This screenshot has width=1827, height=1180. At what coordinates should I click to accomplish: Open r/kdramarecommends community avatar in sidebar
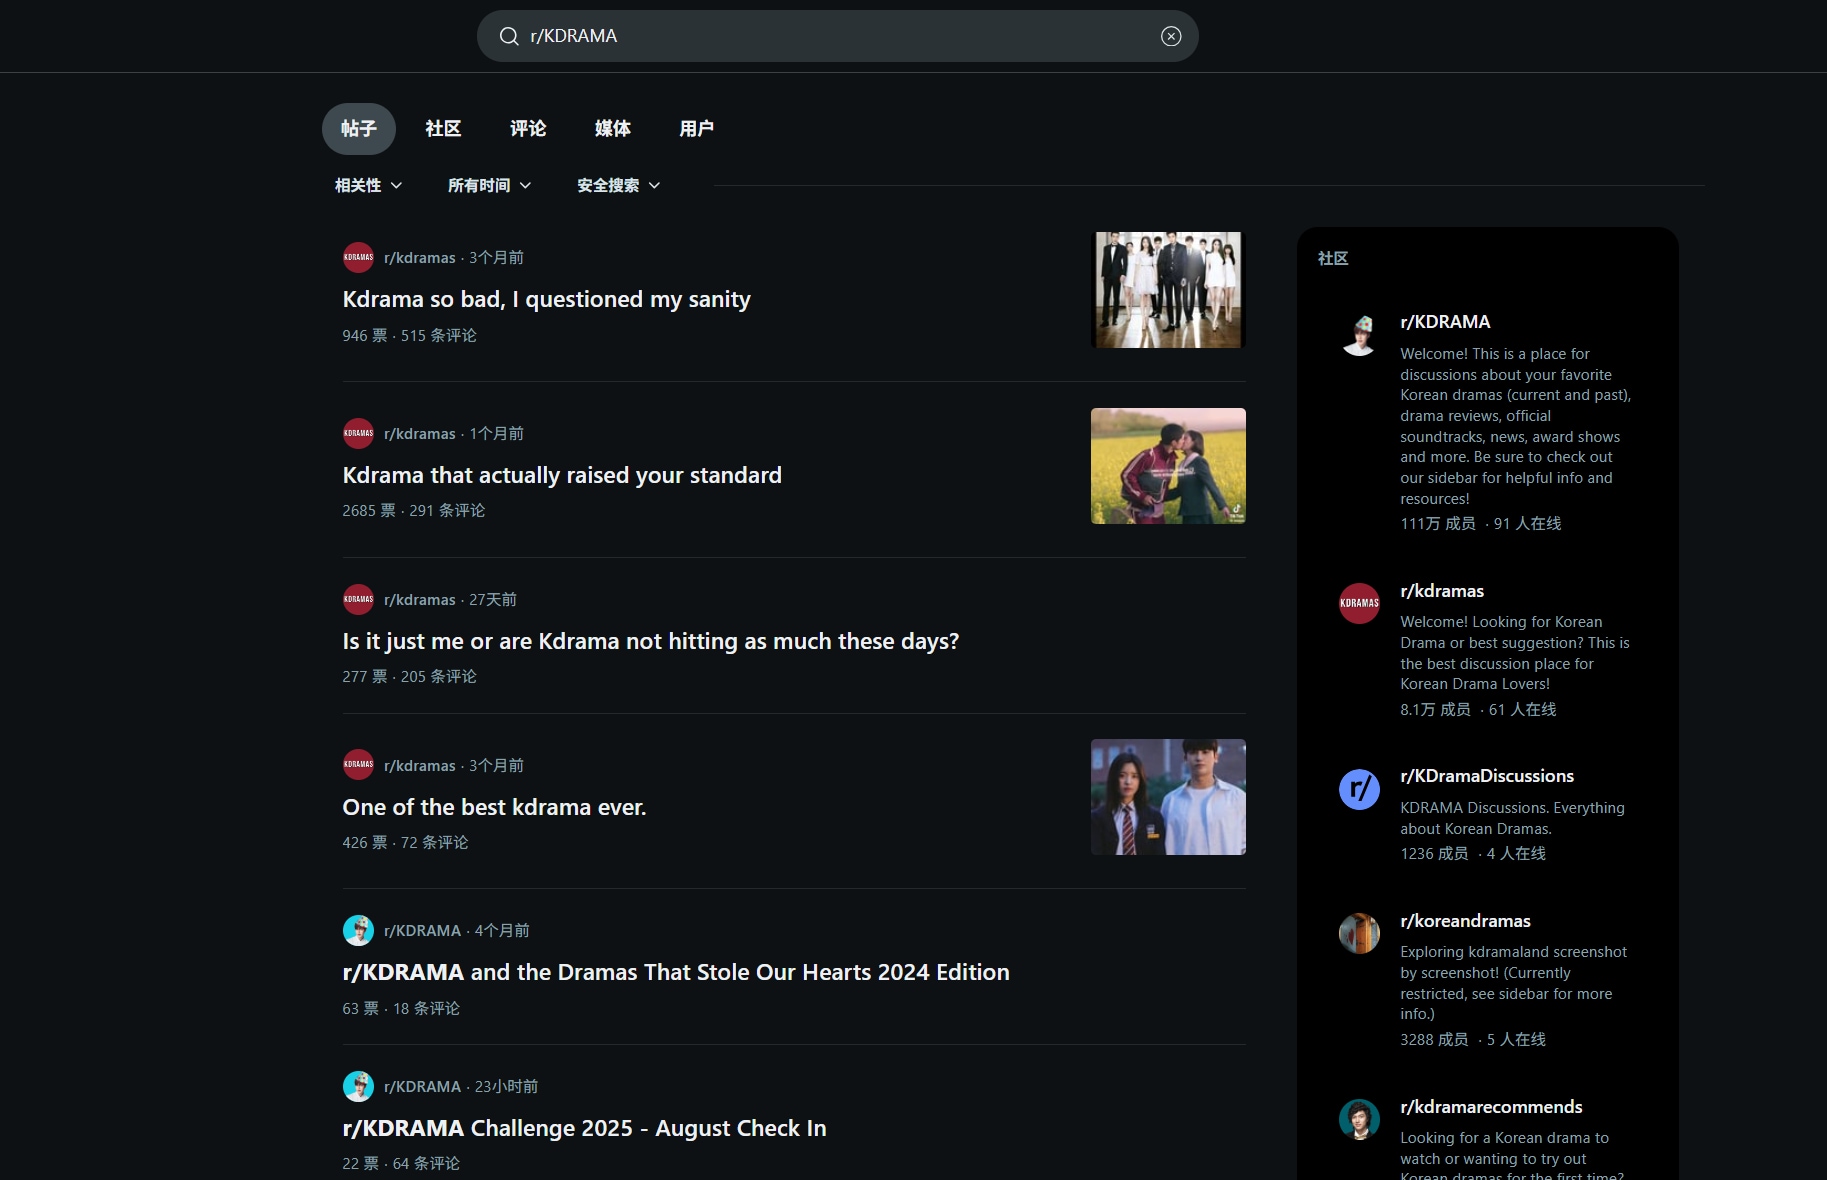click(x=1359, y=1119)
